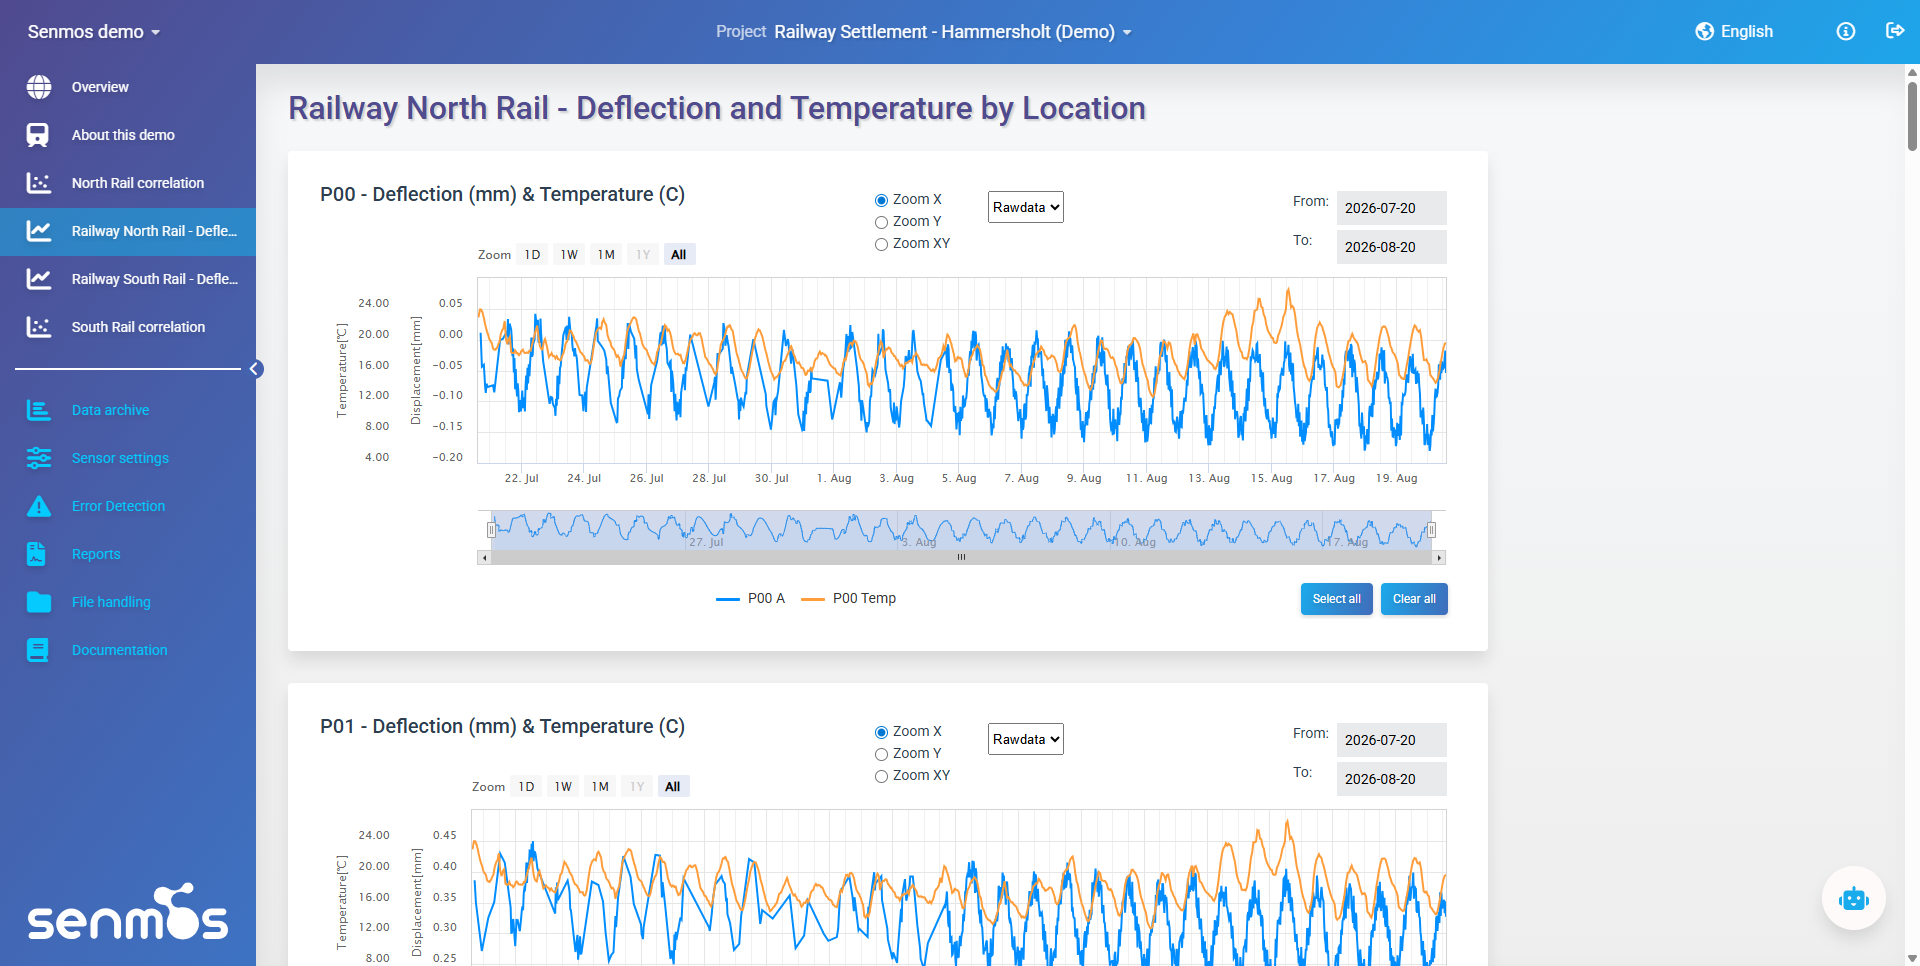The image size is (1920, 966).
Task: Click the P00 To date field
Action: tap(1391, 247)
